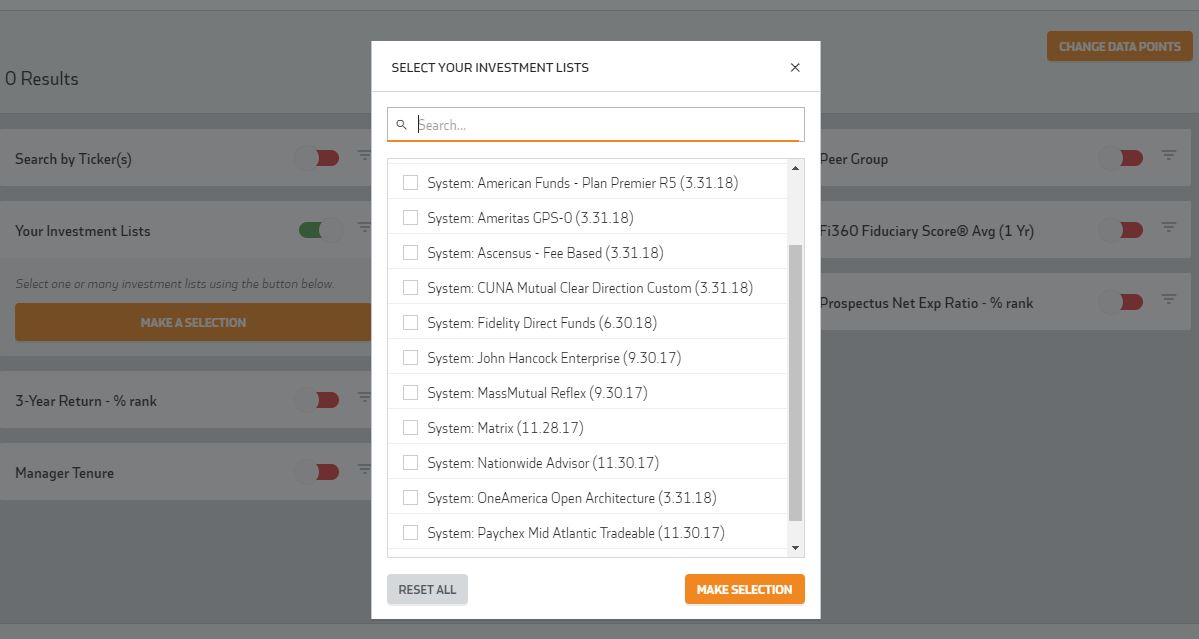Click the Reset All button
The width and height of the screenshot is (1199, 639).
pos(427,589)
